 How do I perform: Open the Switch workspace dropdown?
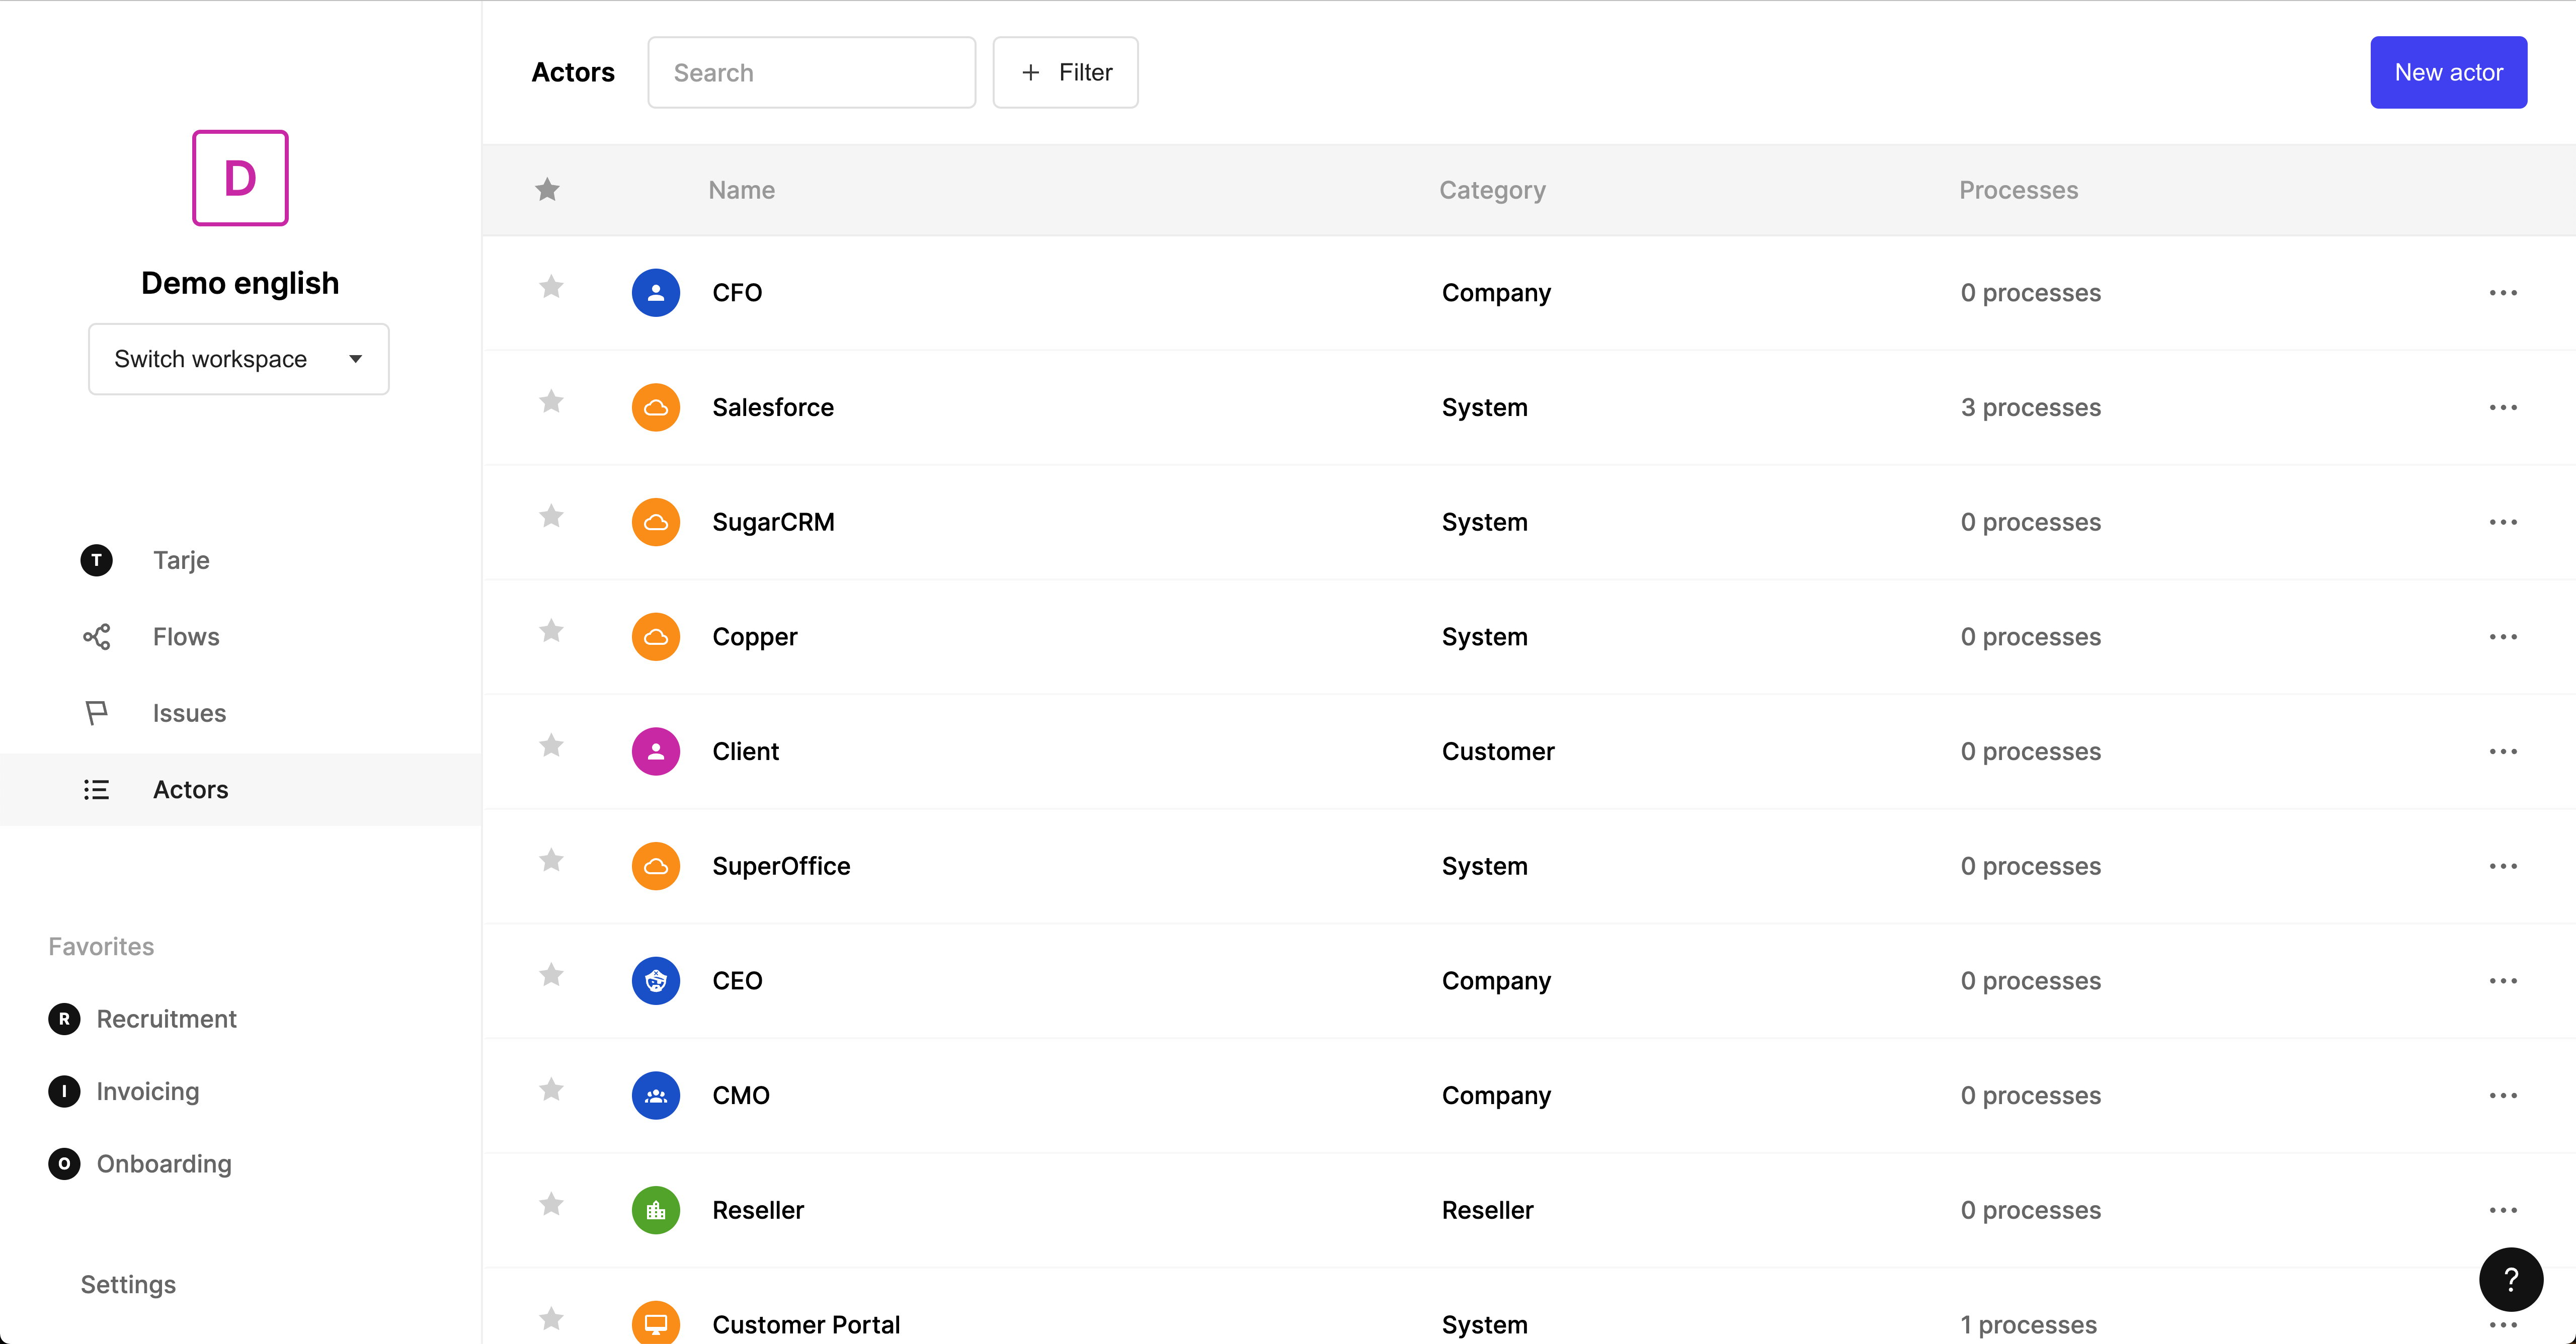[238, 359]
